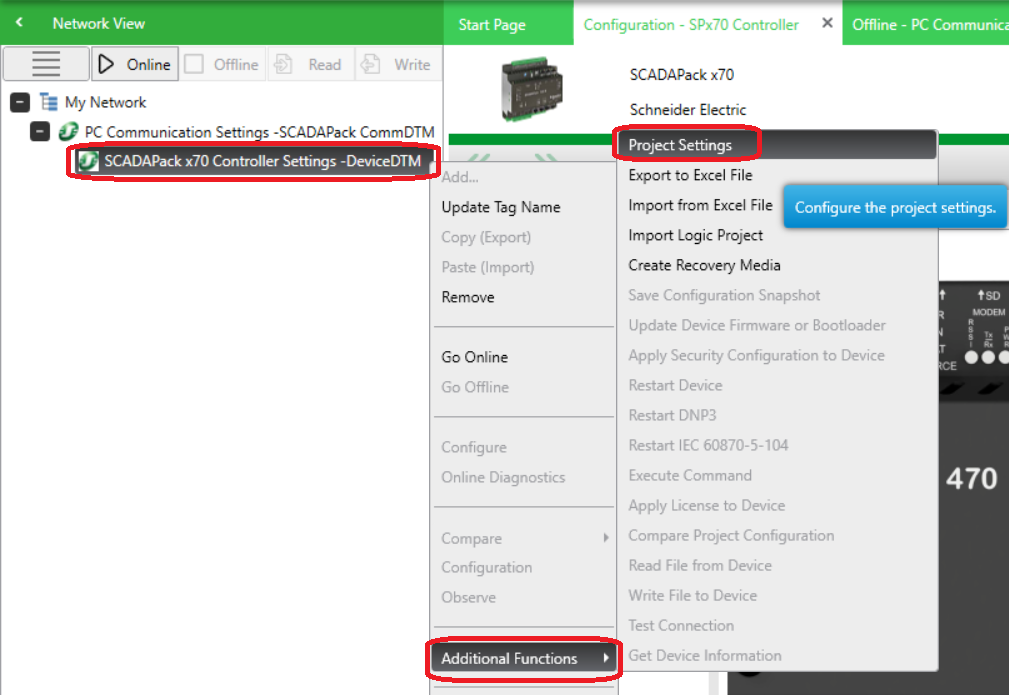Click the SCADAPack x70 Controller DeviceDTM icon

click(88, 161)
